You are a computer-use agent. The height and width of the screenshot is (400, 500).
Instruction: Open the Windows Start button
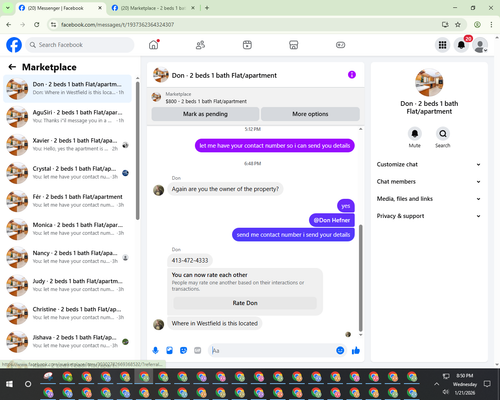pos(9,384)
